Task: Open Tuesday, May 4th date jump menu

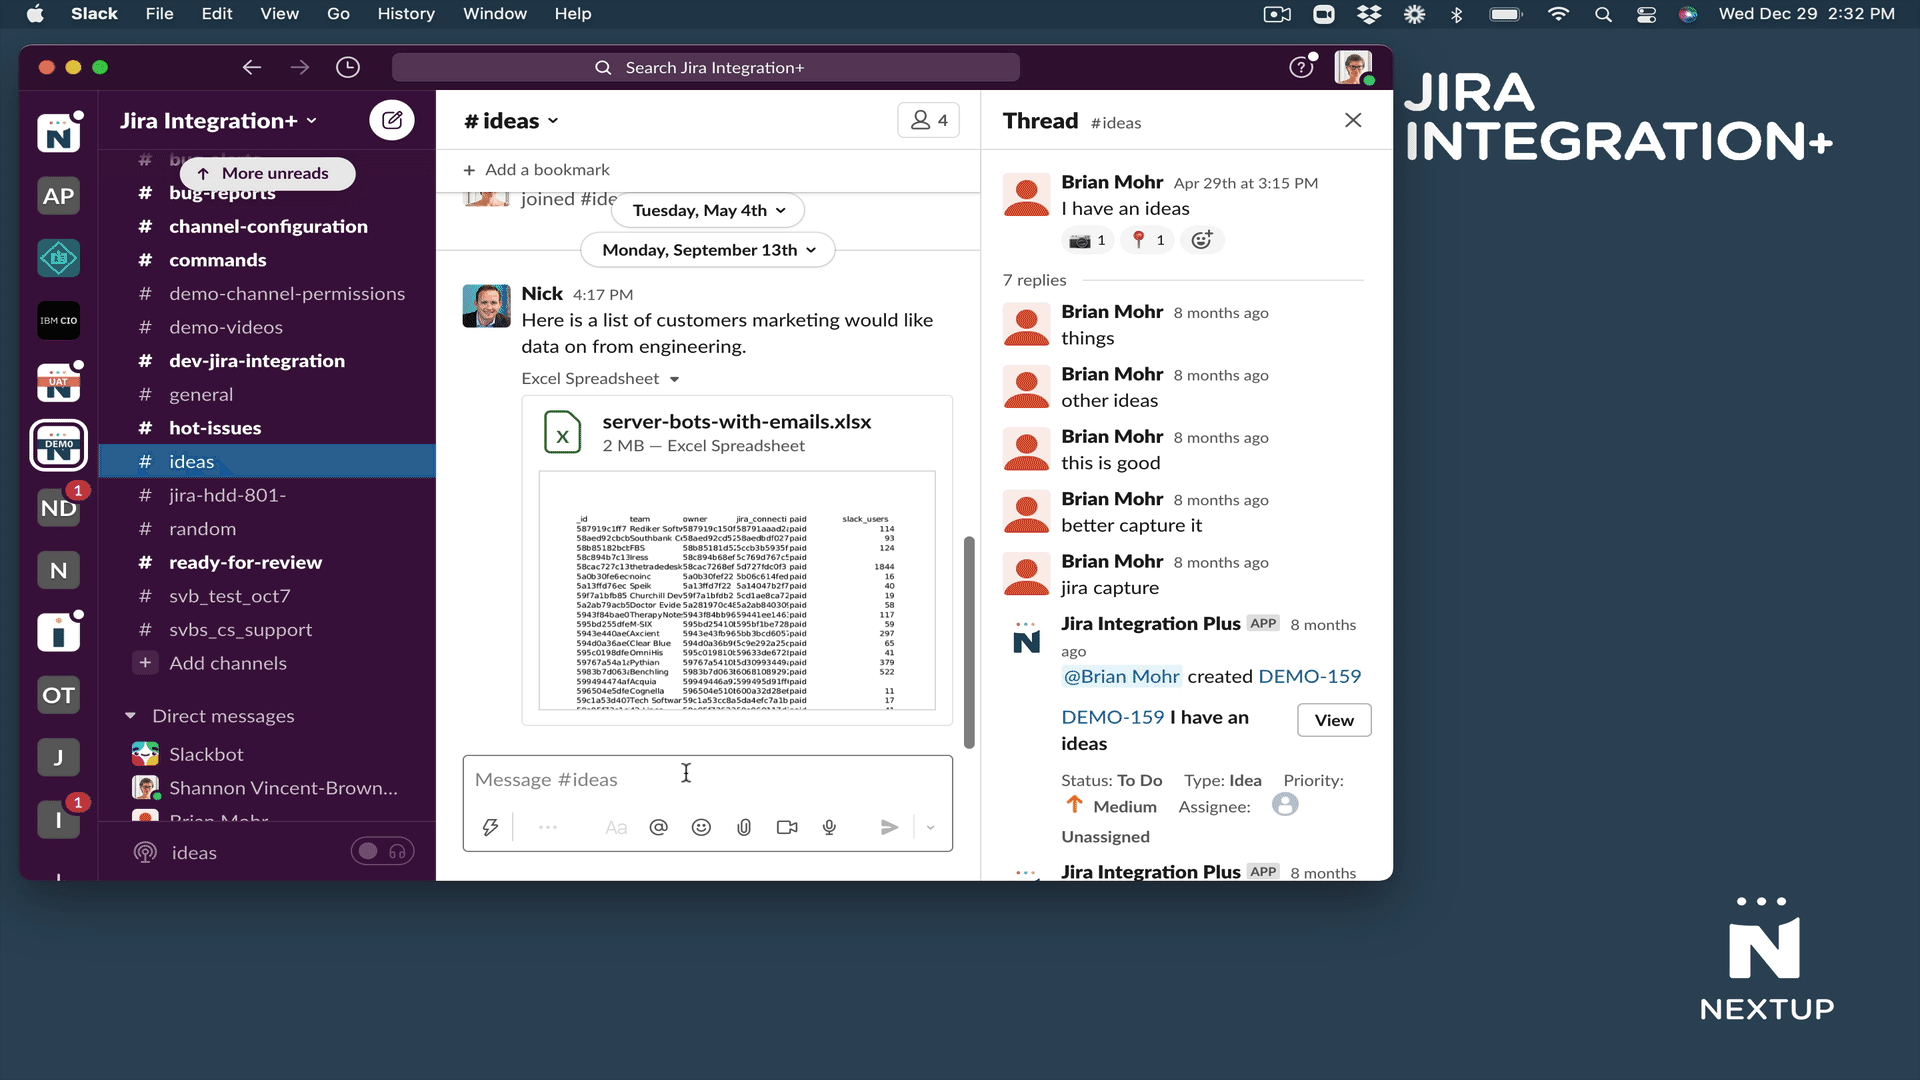Action: coord(708,210)
